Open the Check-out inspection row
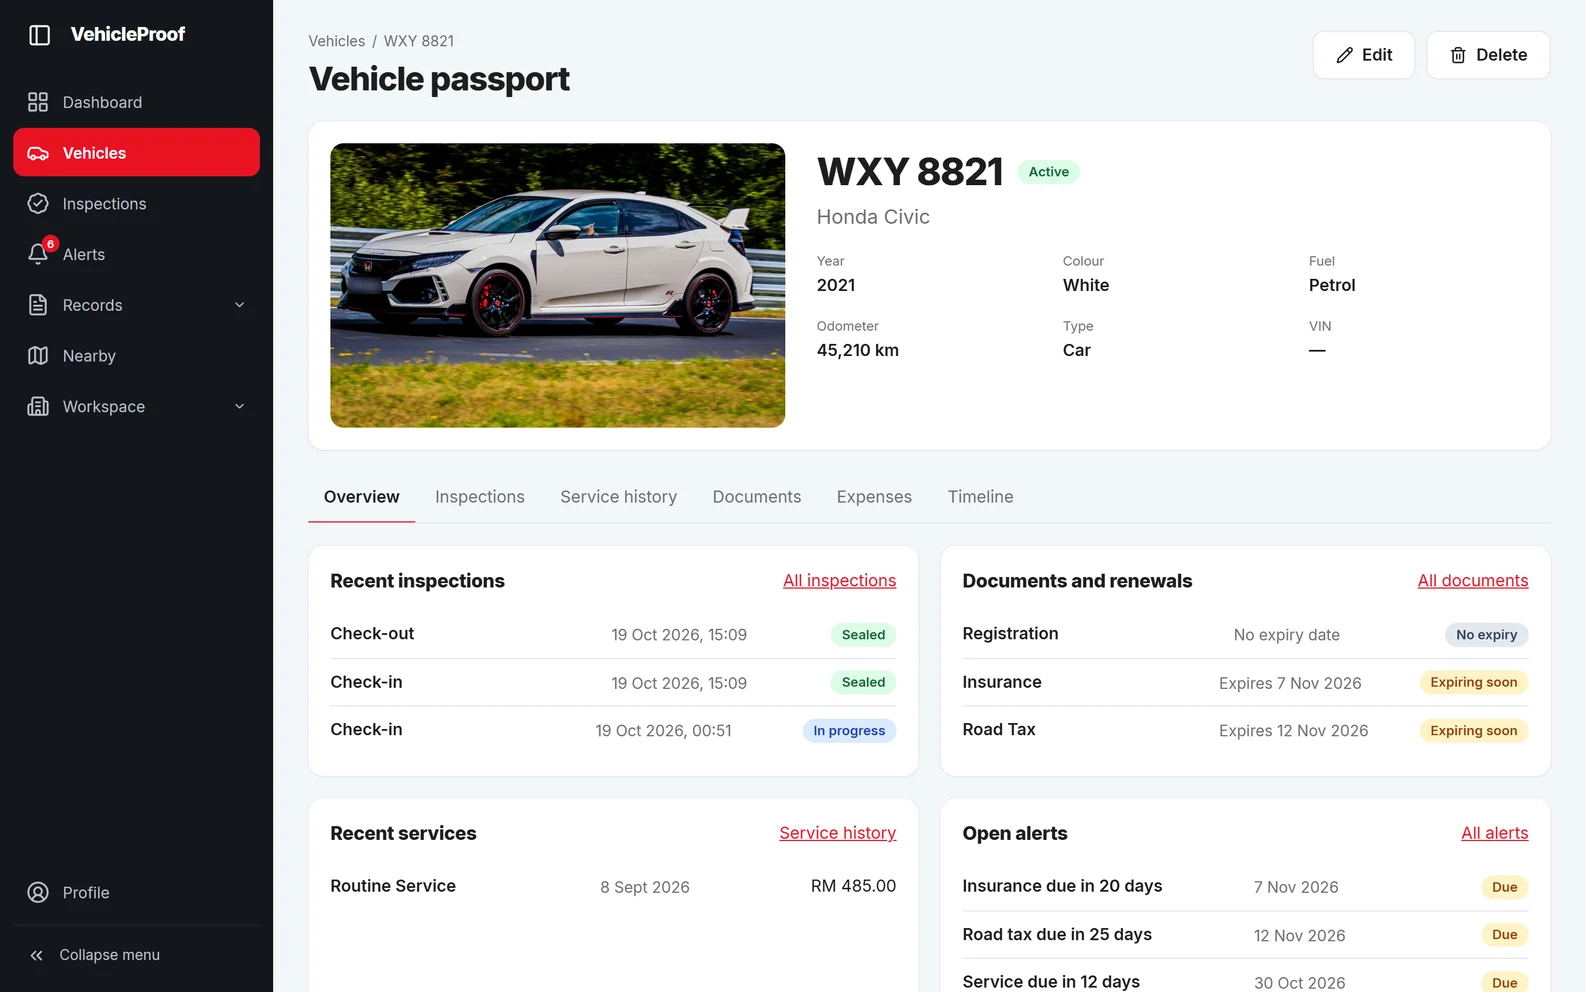Image resolution: width=1586 pixels, height=992 pixels. (x=613, y=634)
